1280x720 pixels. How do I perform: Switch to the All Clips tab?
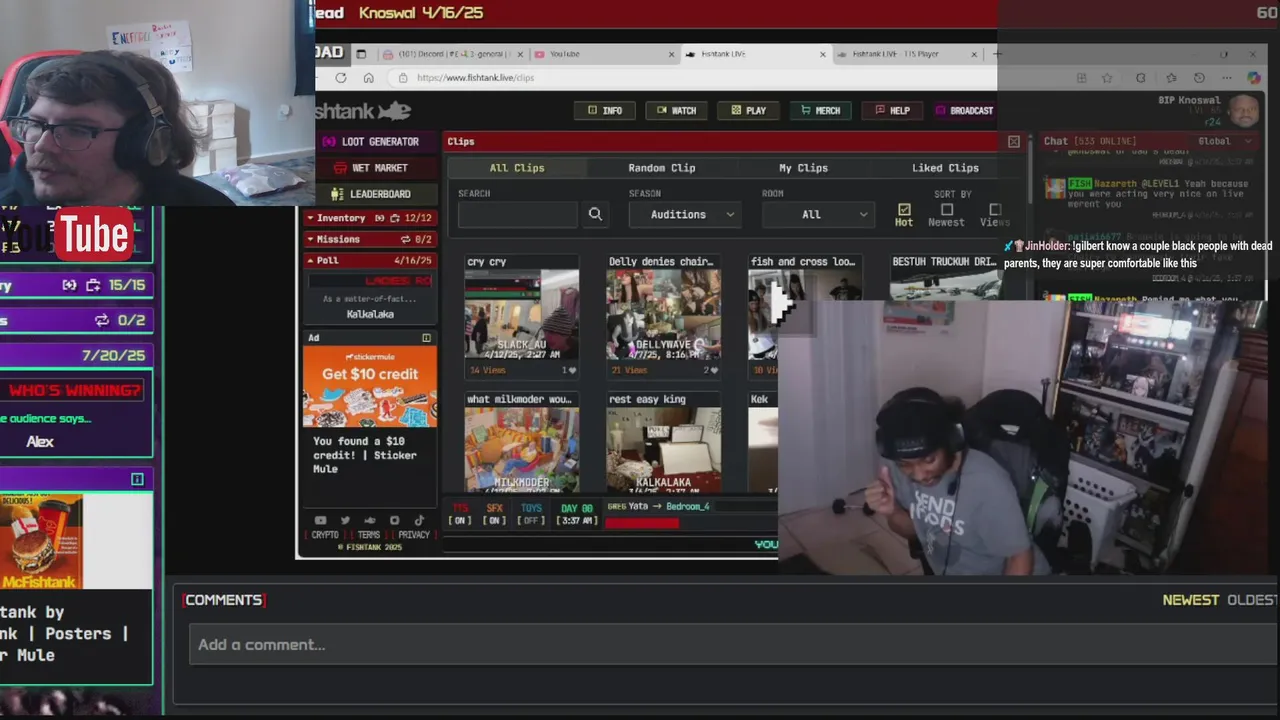tap(517, 168)
